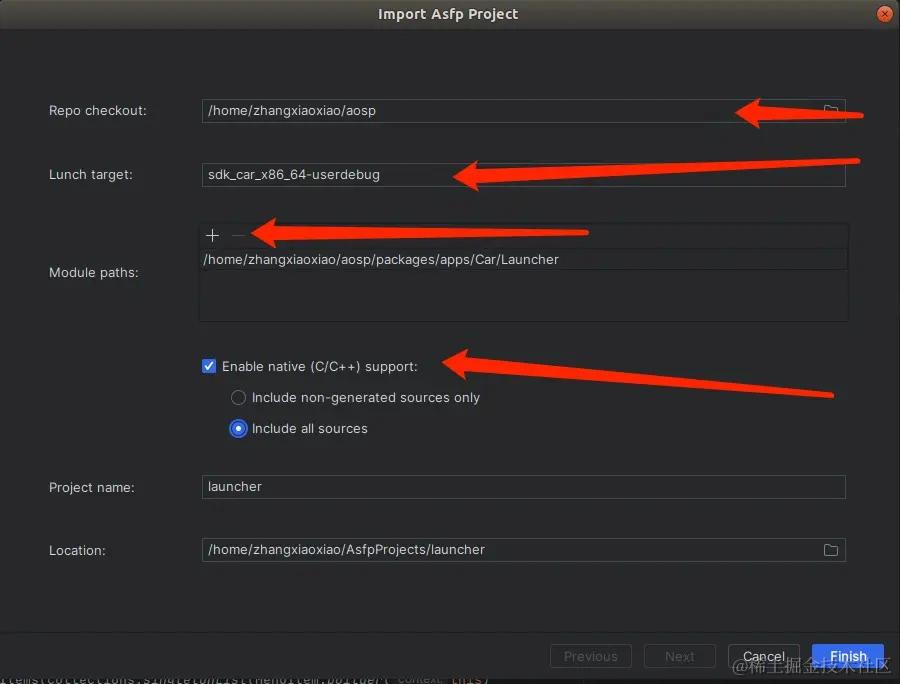Viewport: 900px width, 684px height.
Task: Click the disabled Previous button
Action: pyautogui.click(x=591, y=656)
